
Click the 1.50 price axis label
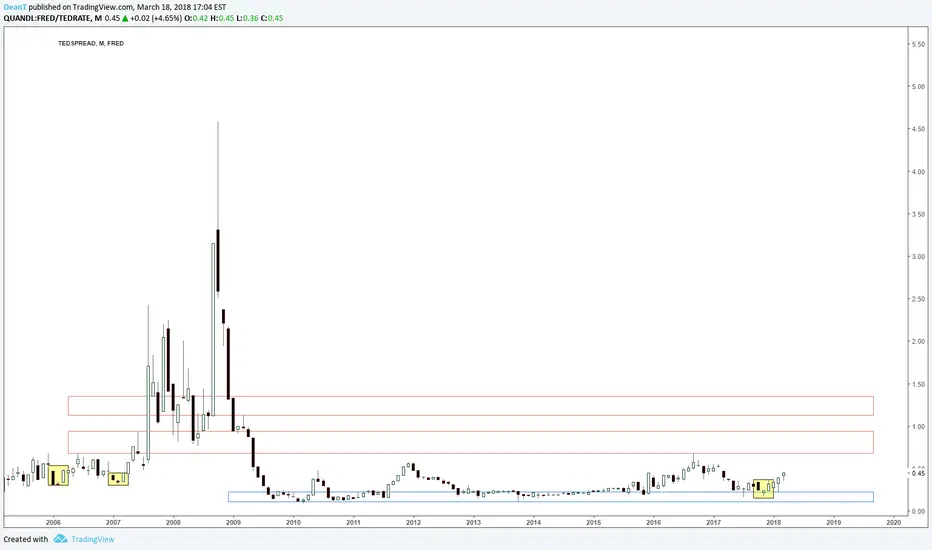(918, 385)
